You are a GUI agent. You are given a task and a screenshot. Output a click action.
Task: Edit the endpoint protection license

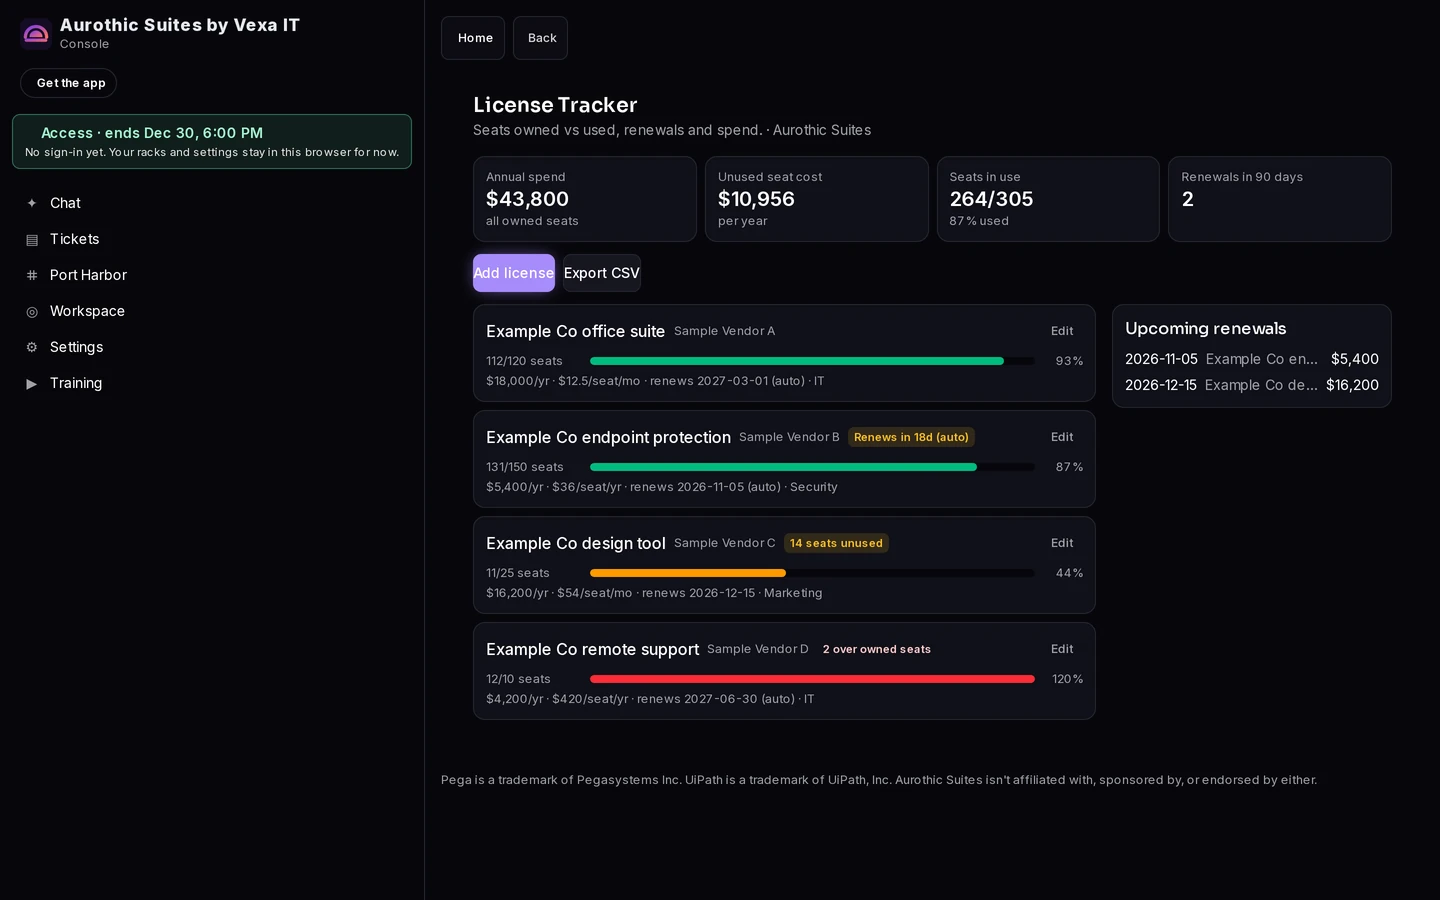(x=1062, y=437)
